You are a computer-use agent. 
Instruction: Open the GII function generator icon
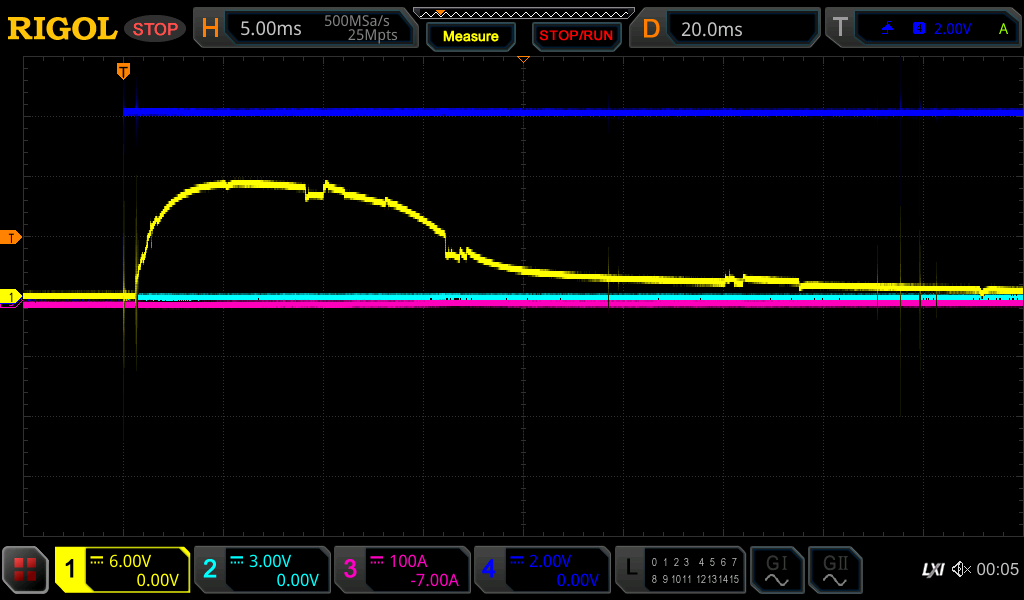(x=835, y=570)
